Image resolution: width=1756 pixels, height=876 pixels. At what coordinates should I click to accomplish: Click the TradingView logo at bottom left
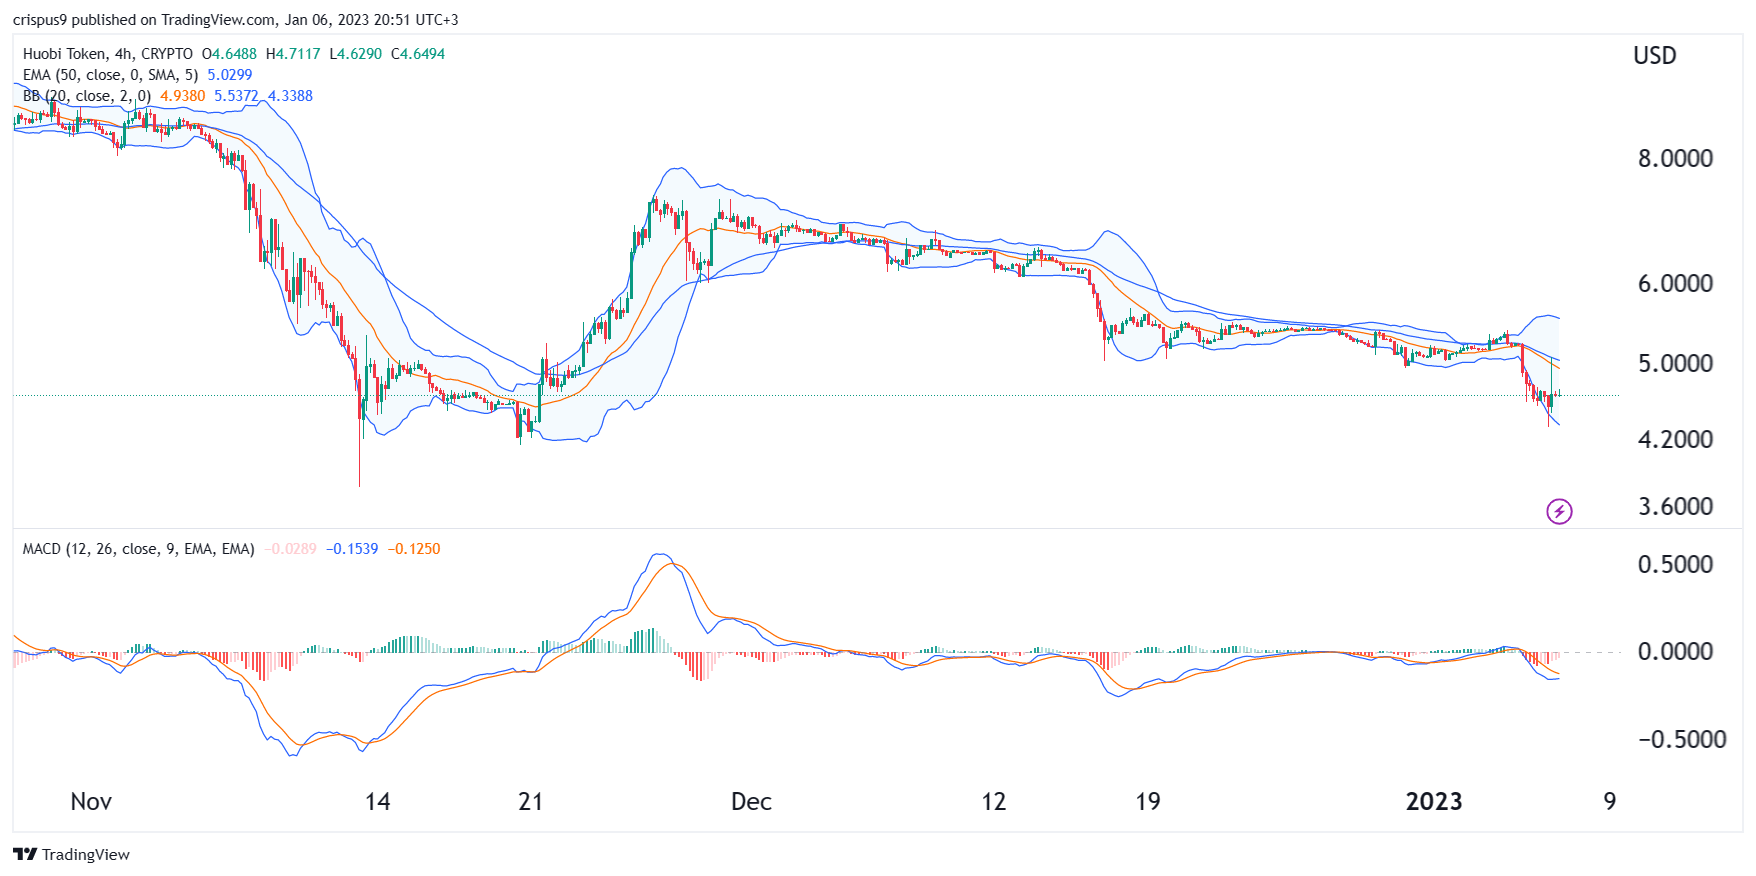(x=72, y=854)
